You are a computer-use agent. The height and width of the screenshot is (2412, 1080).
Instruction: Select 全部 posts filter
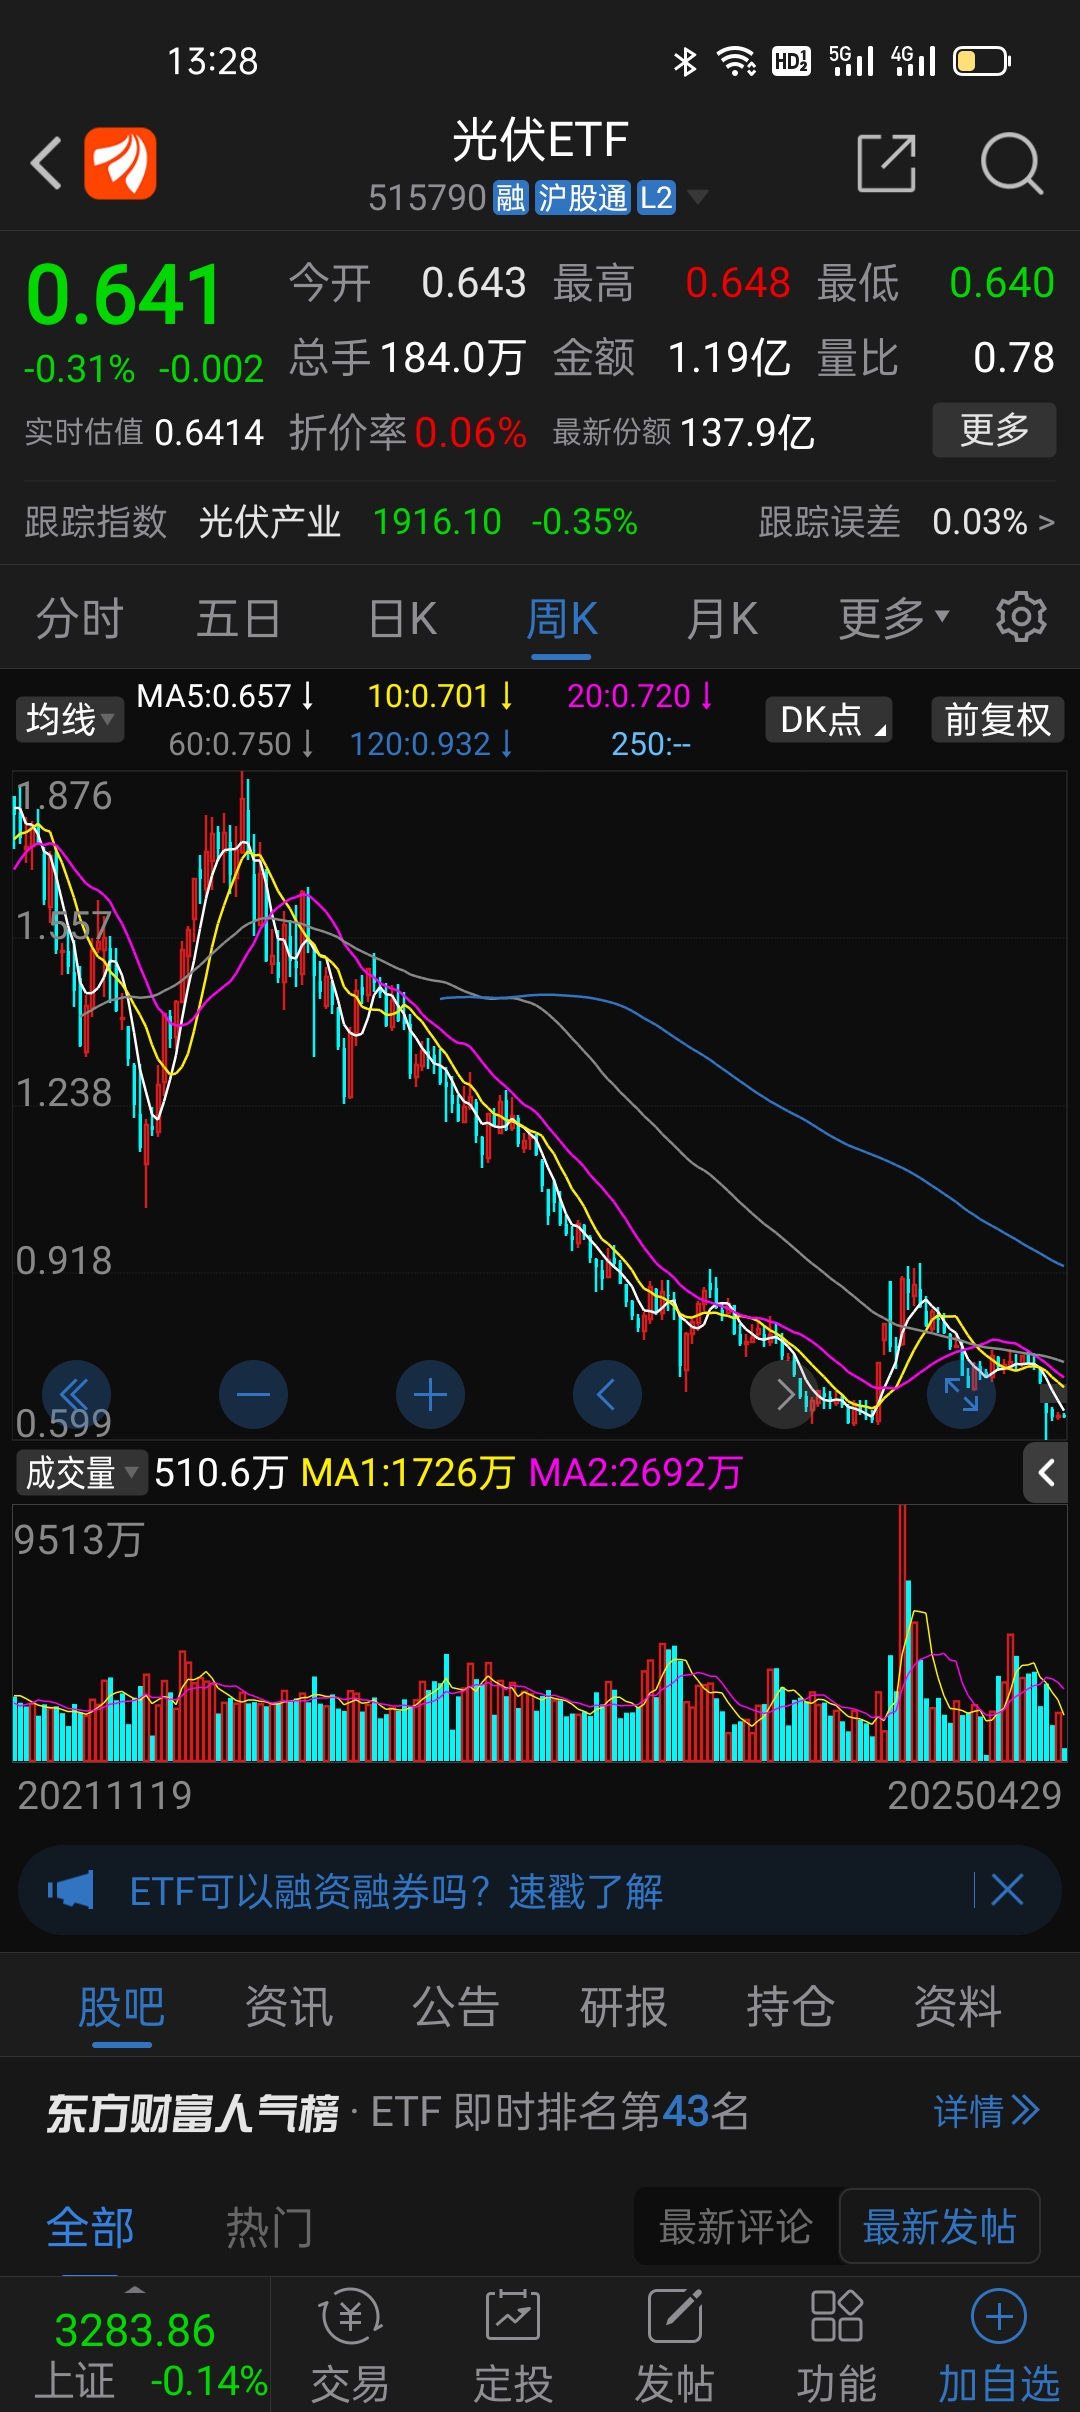pos(90,2227)
